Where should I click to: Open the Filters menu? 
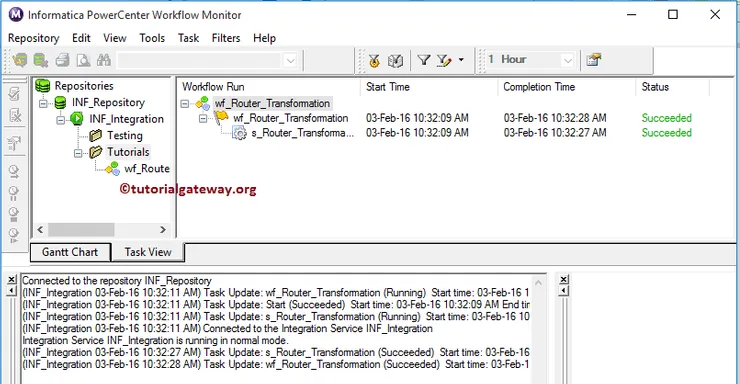point(226,38)
